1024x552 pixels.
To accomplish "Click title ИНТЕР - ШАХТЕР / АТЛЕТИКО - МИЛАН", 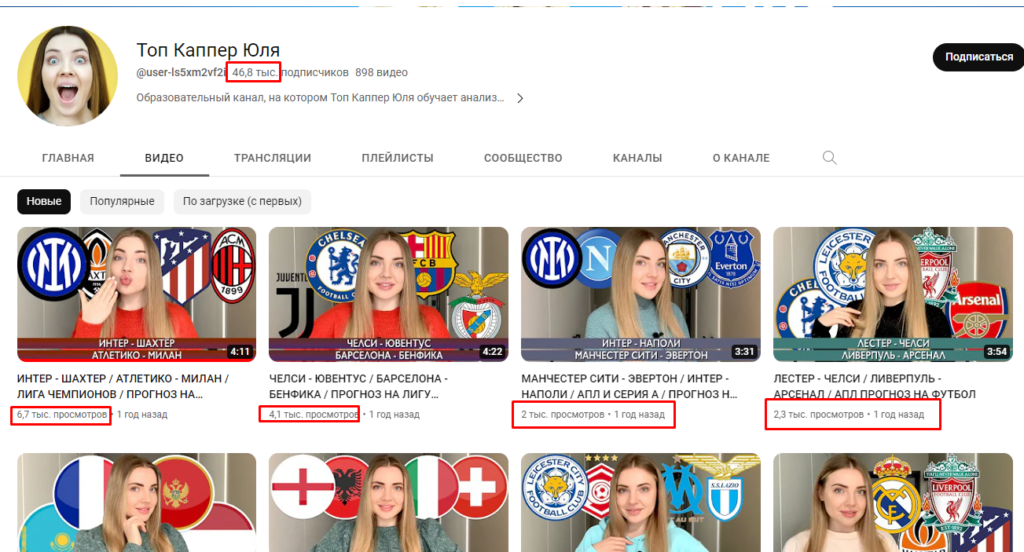I will pos(123,386).
